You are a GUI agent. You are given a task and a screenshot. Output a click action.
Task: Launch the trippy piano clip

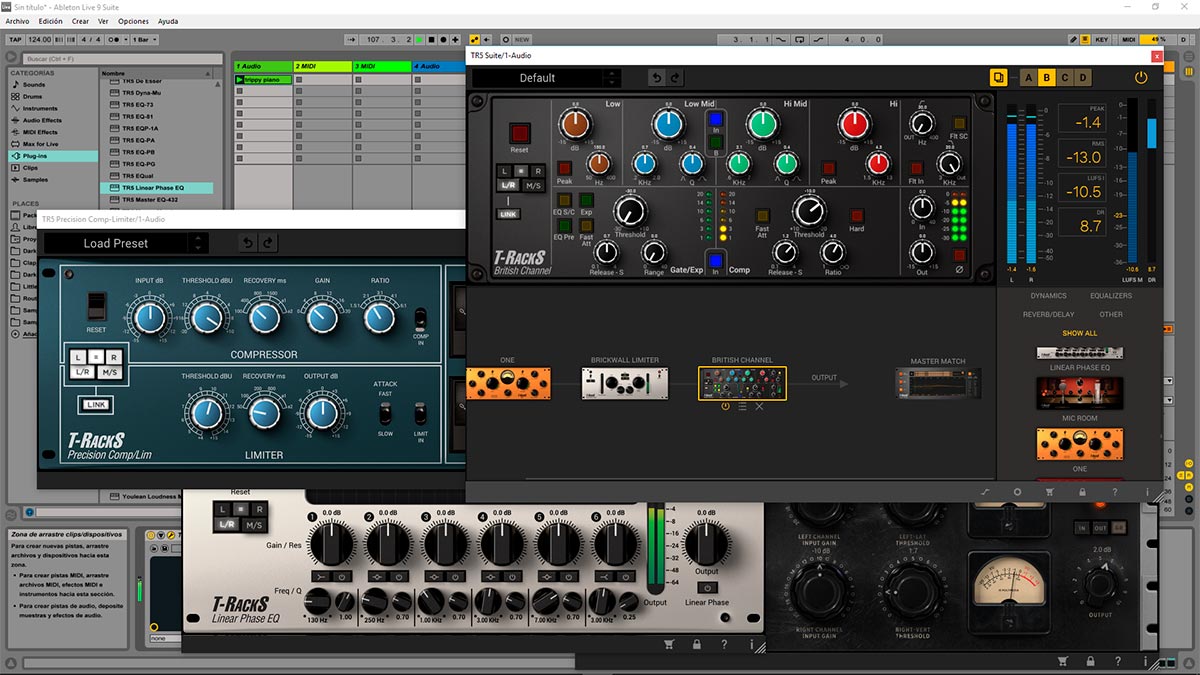pyautogui.click(x=239, y=79)
